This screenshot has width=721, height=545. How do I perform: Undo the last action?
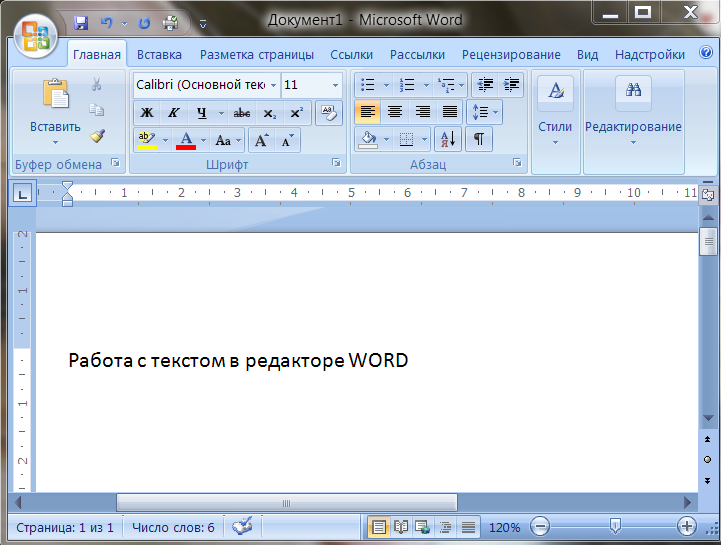pos(107,23)
